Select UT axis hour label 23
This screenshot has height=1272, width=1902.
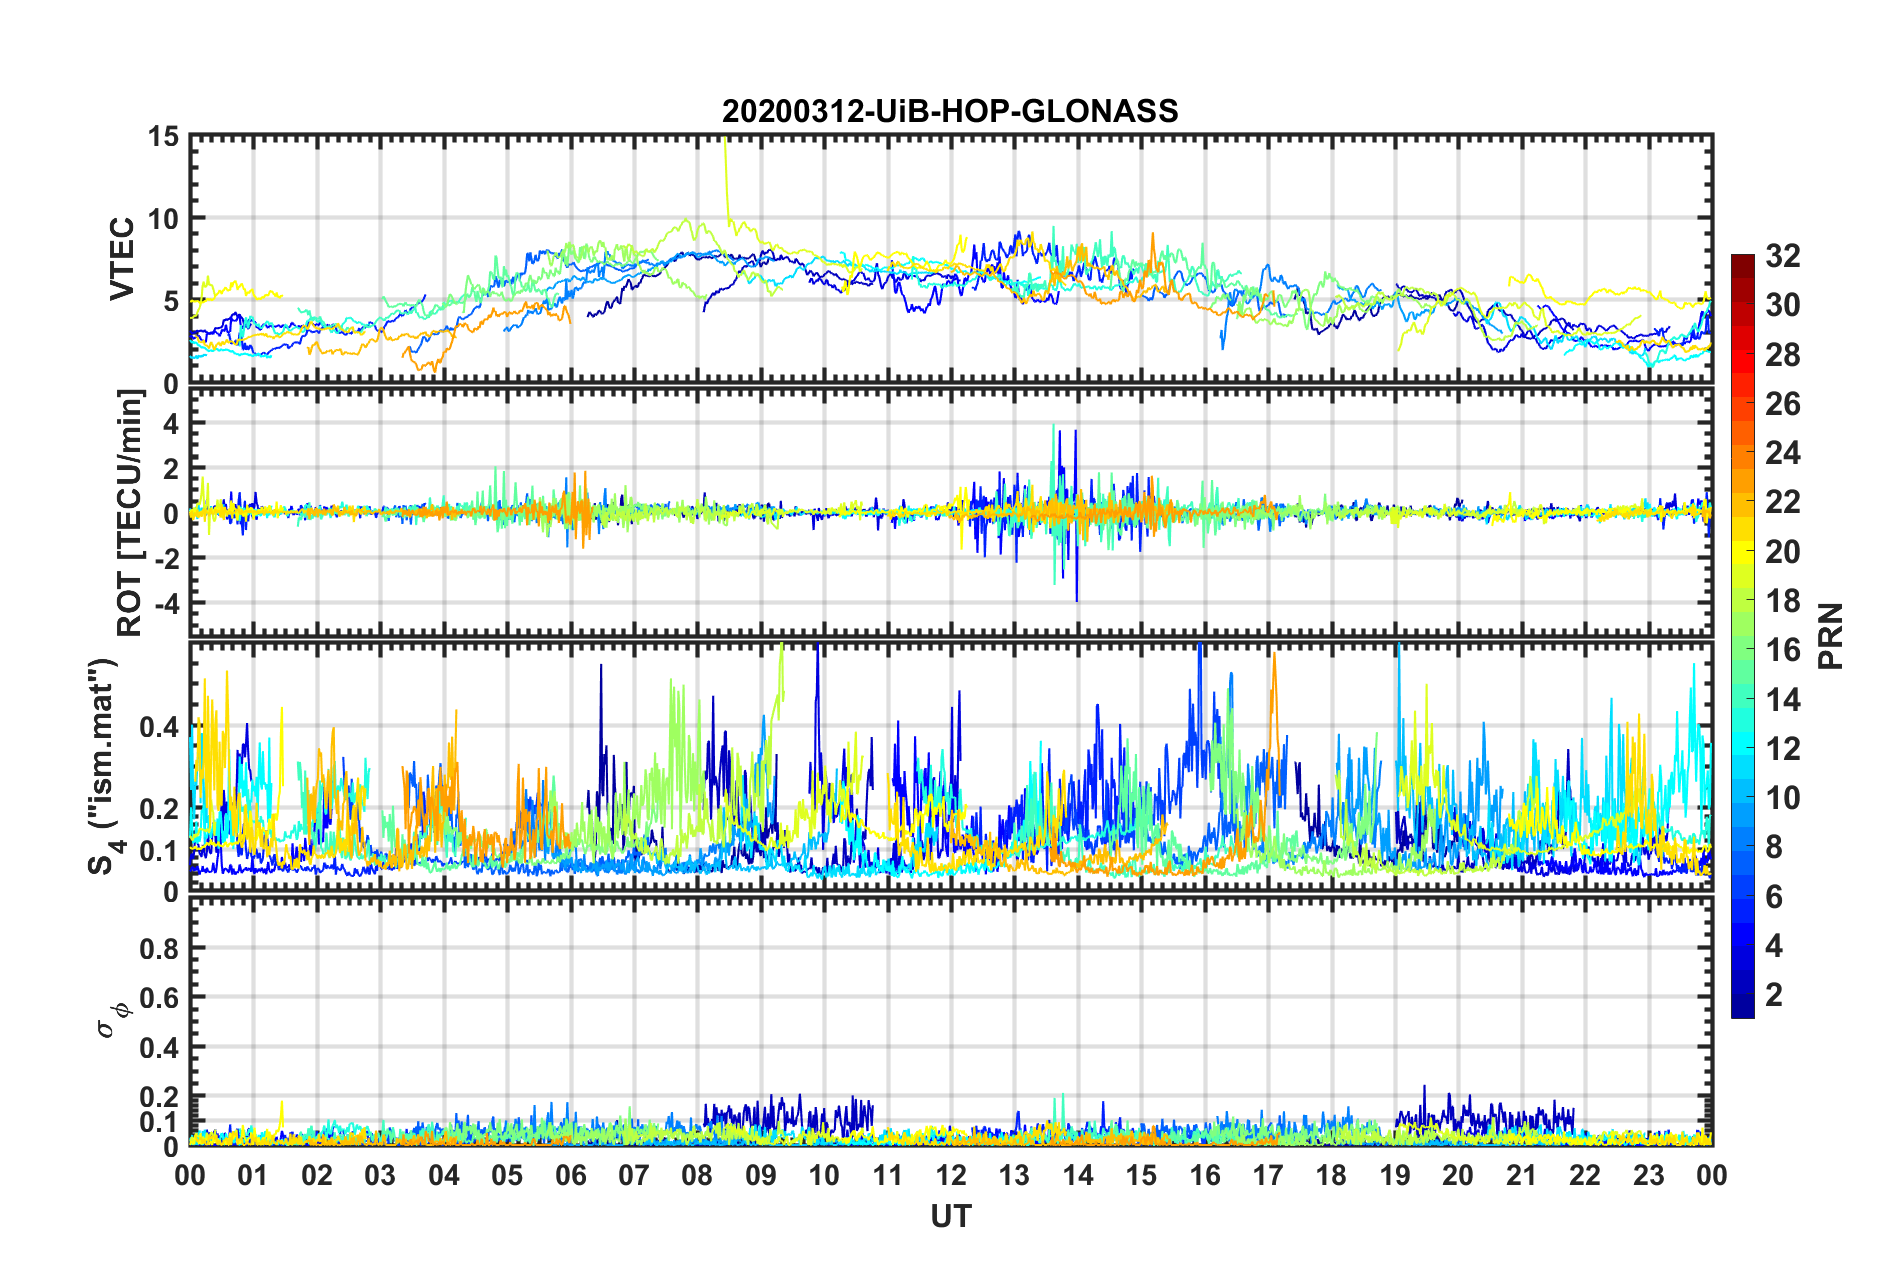point(1649,1176)
